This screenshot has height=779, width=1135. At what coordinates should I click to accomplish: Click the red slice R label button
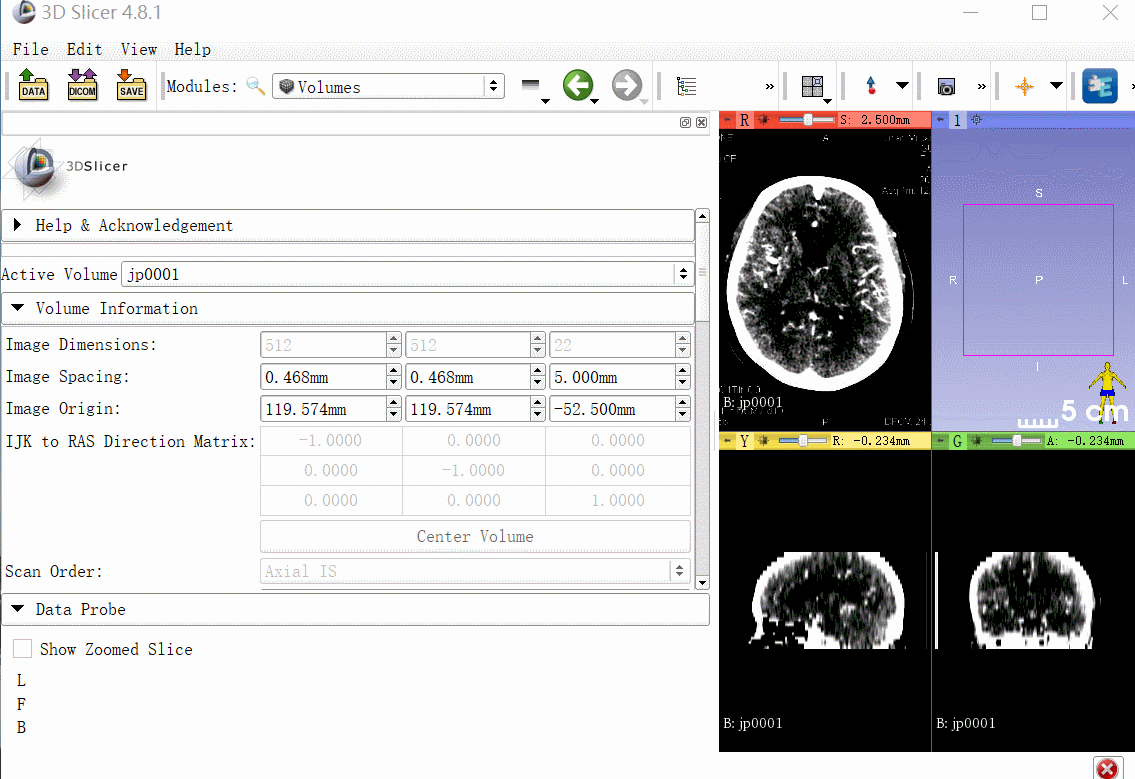tap(744, 120)
